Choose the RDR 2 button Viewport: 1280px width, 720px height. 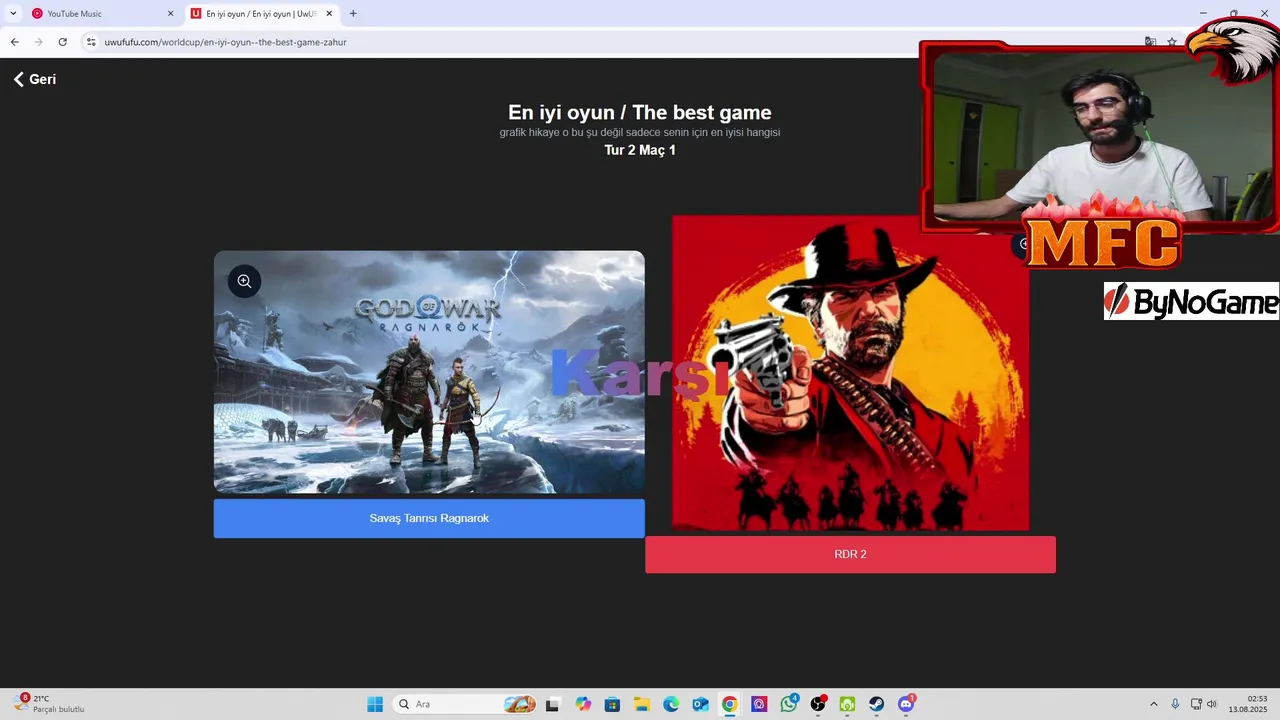(850, 554)
